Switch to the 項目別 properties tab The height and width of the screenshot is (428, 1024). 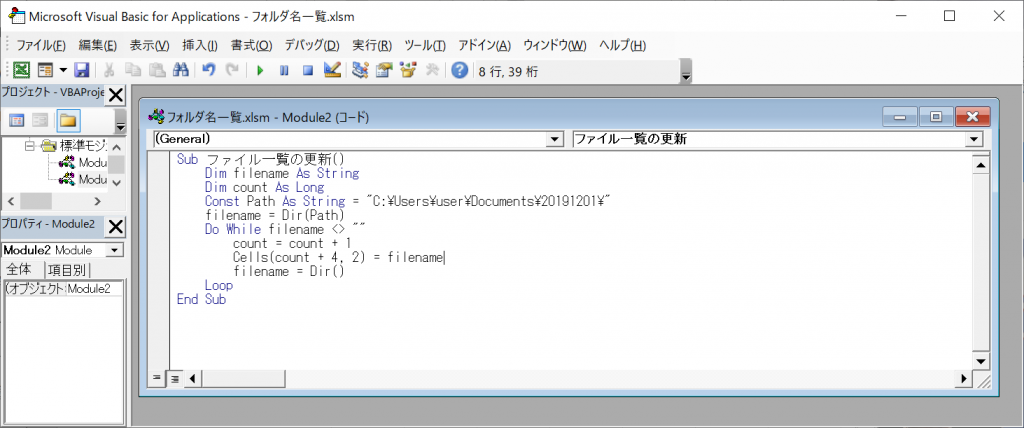point(68,270)
